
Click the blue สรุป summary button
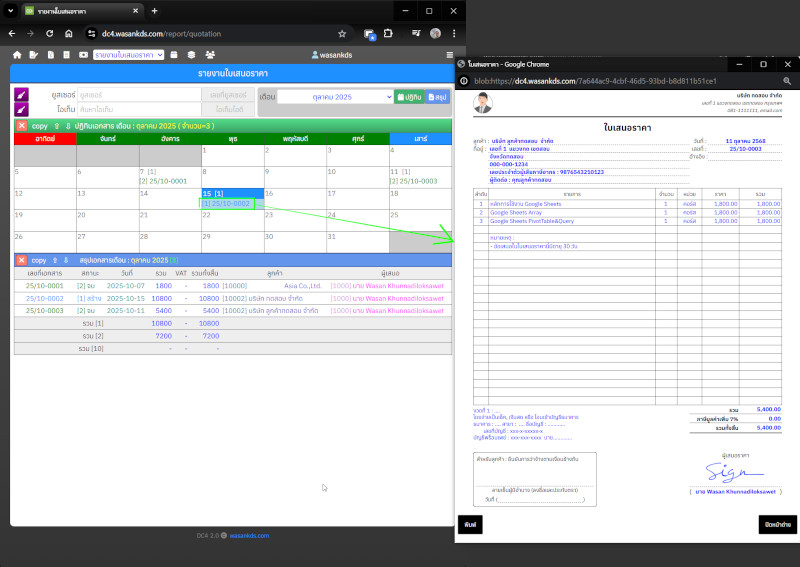pyautogui.click(x=438, y=97)
